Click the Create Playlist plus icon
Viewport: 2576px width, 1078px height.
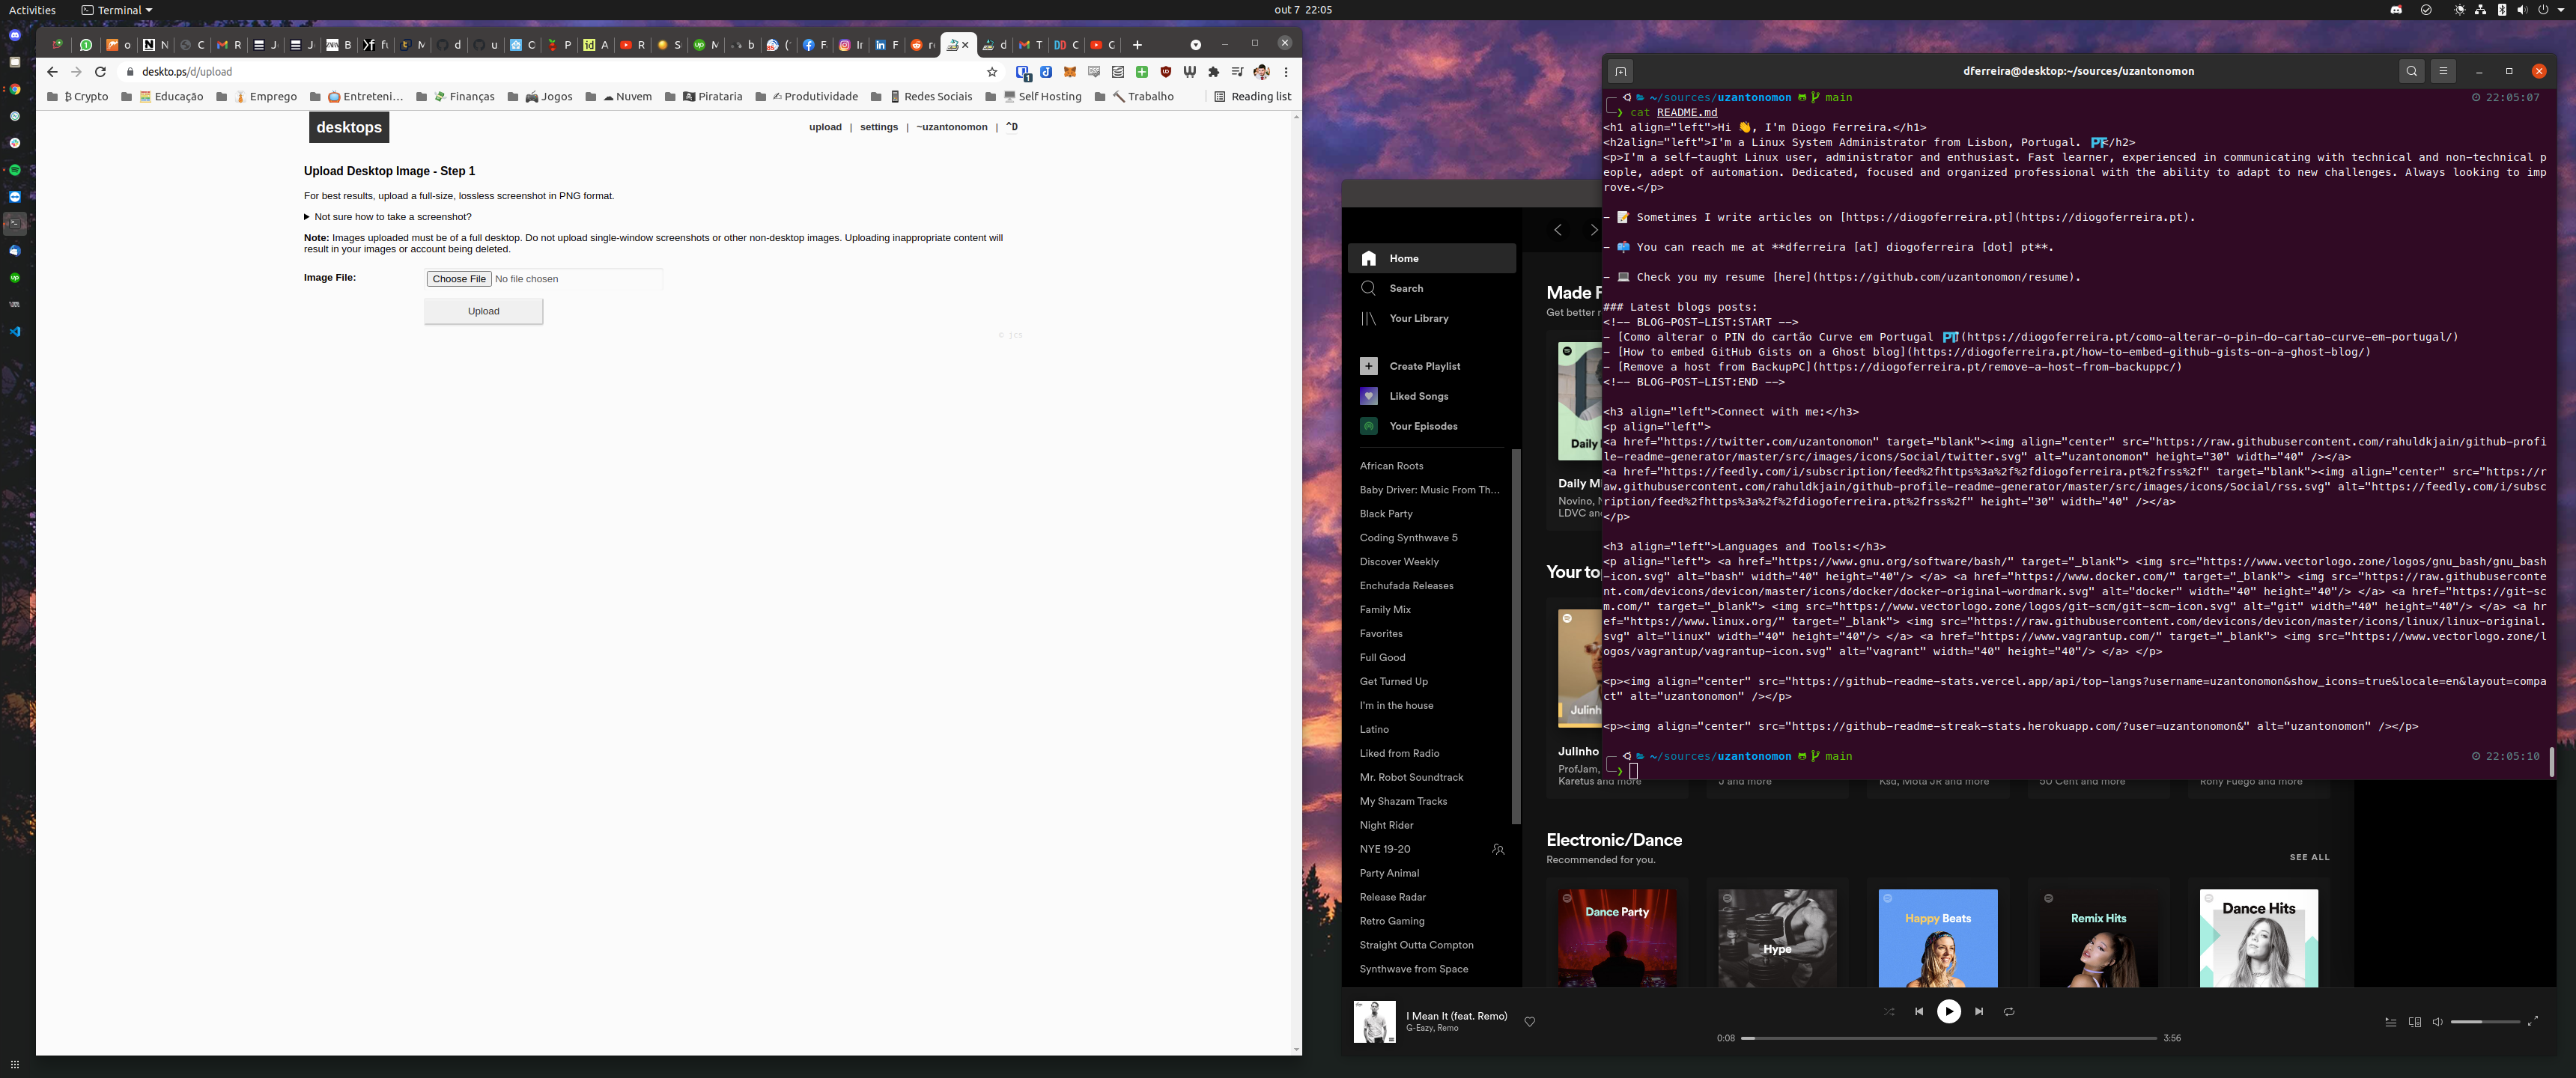coord(1368,366)
